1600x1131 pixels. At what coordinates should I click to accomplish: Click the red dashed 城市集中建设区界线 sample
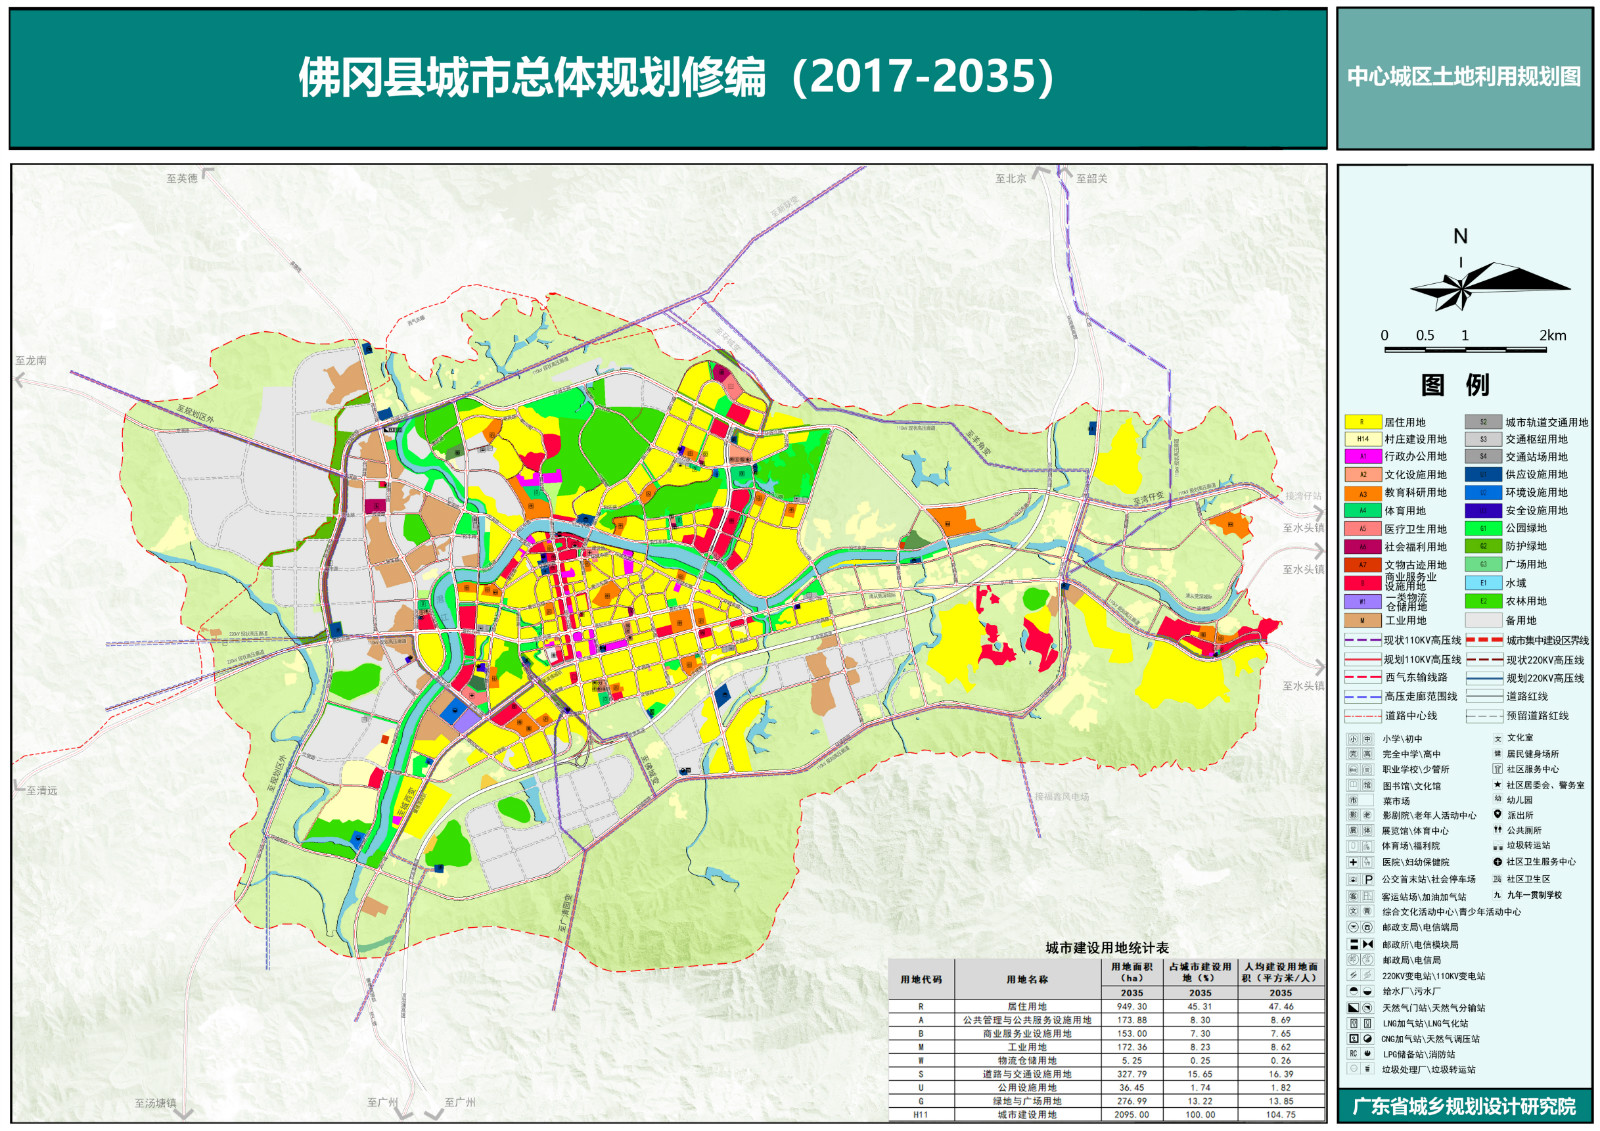(1484, 640)
